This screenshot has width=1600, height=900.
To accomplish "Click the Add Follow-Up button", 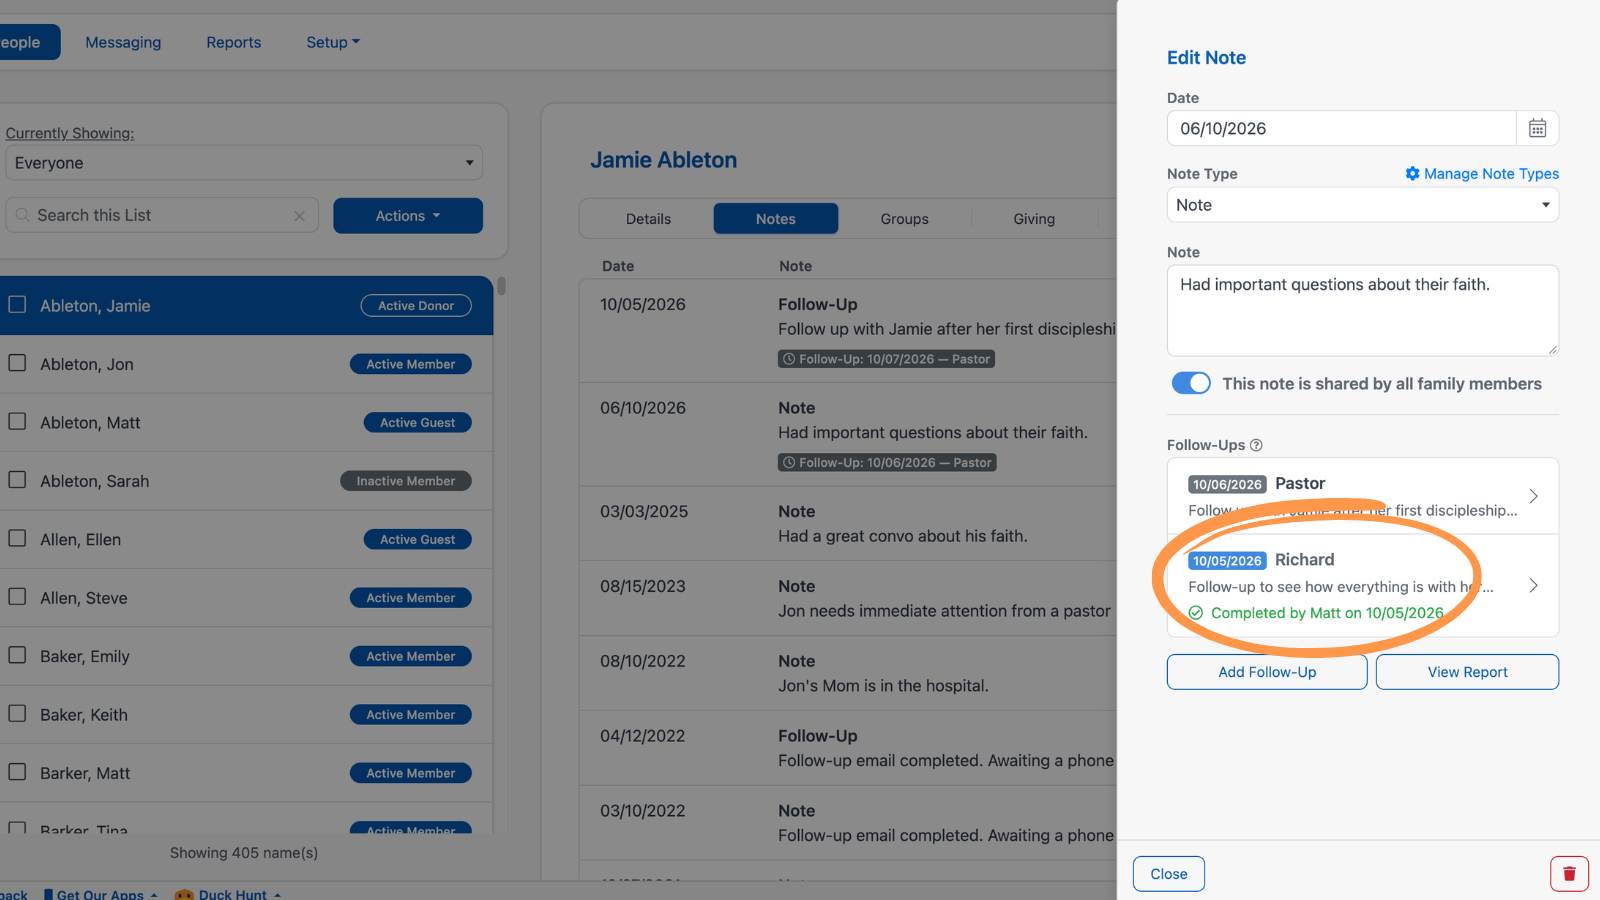I will [1267, 672].
